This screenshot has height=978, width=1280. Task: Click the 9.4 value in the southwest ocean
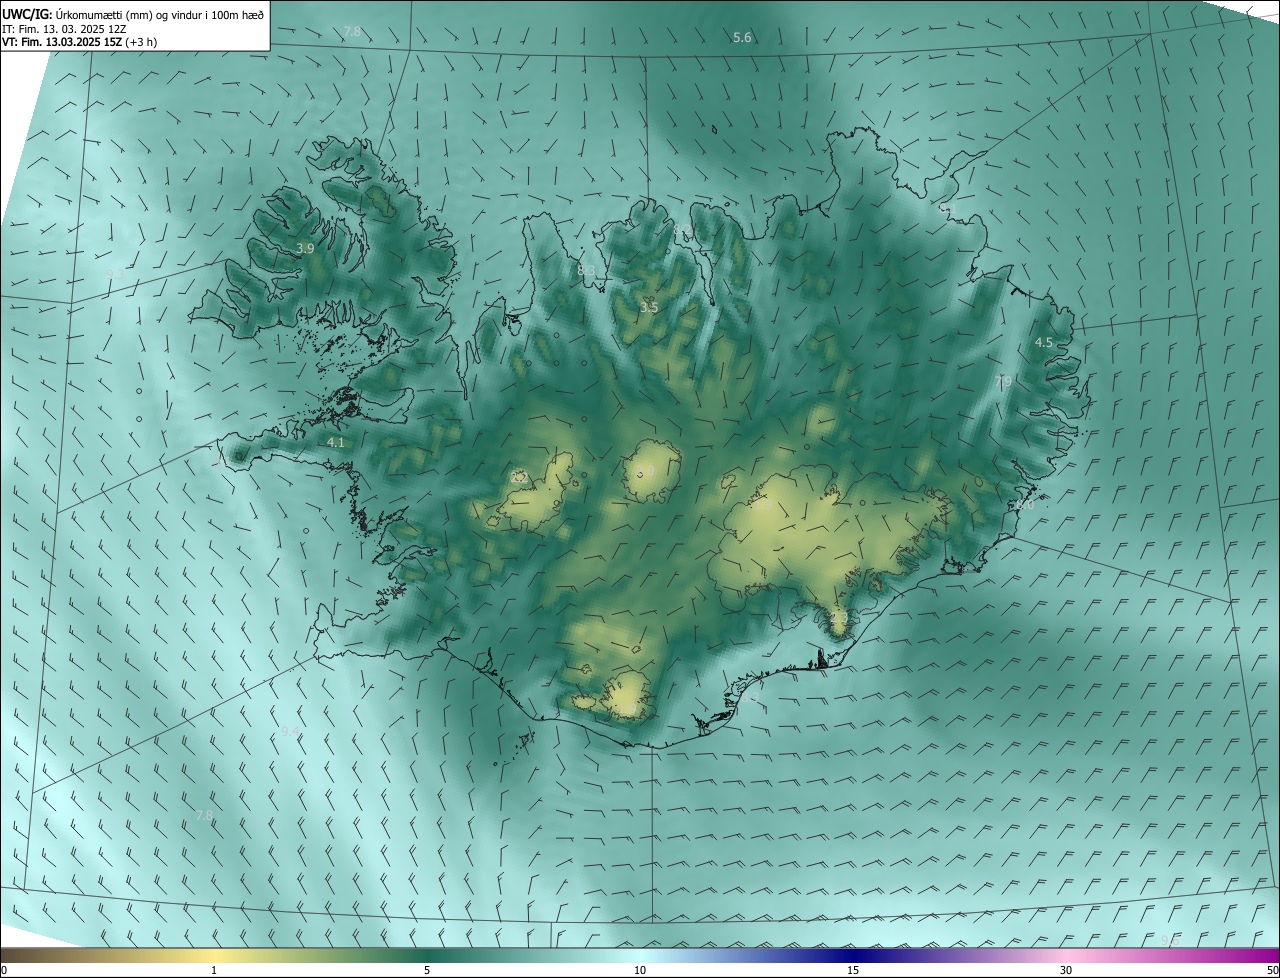point(290,732)
